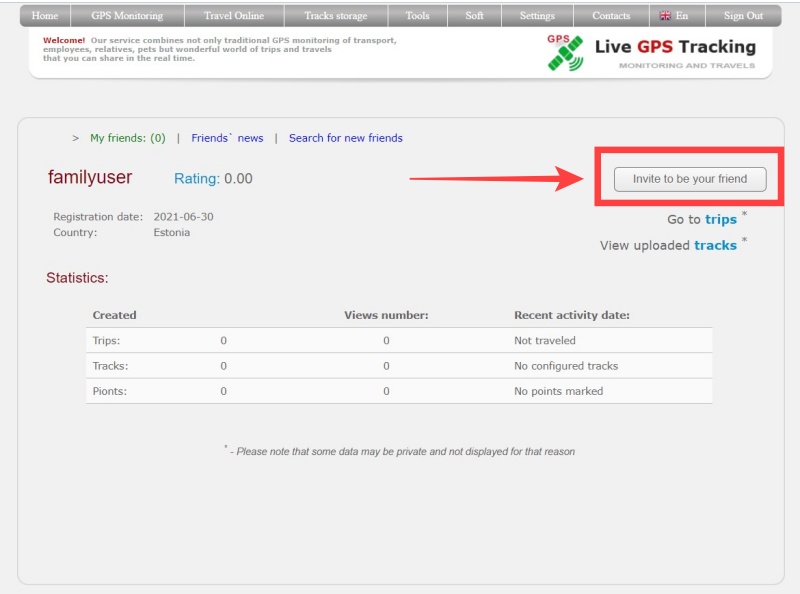Viewport: 800px width, 594px height.
Task: Click Search for new friends link
Action: pos(346,138)
